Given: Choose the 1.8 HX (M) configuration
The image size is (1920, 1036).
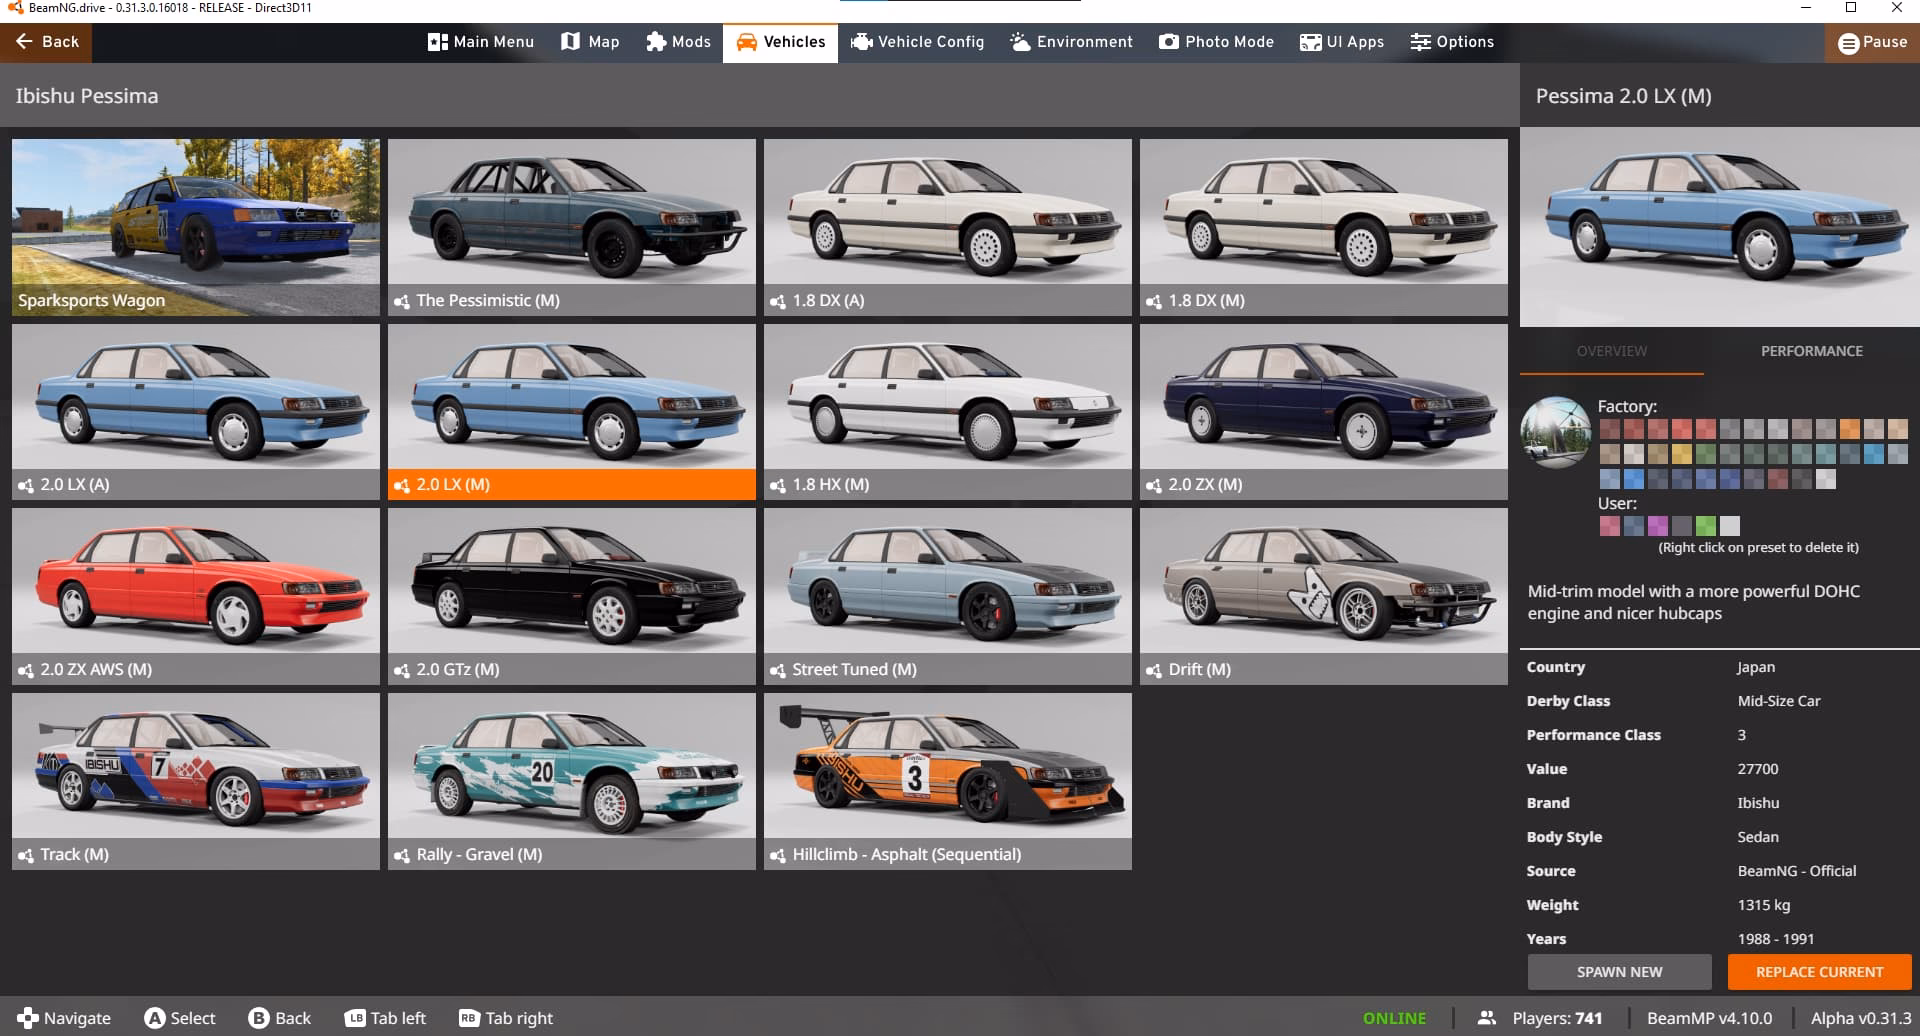Looking at the screenshot, I should pos(948,412).
